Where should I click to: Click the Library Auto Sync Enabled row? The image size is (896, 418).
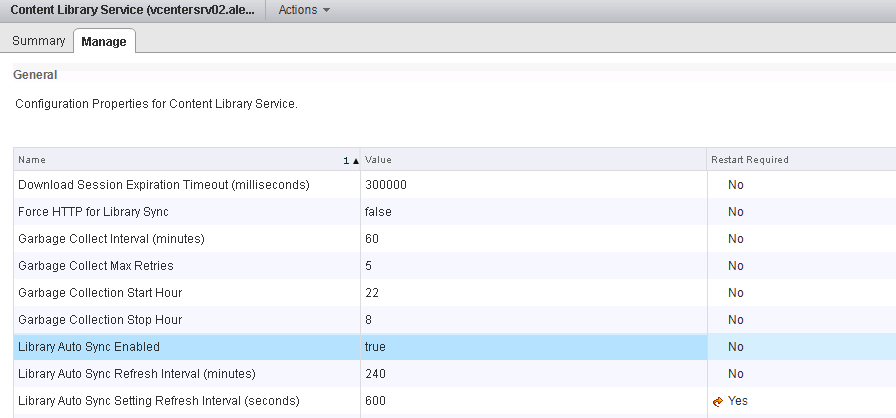(x=89, y=347)
